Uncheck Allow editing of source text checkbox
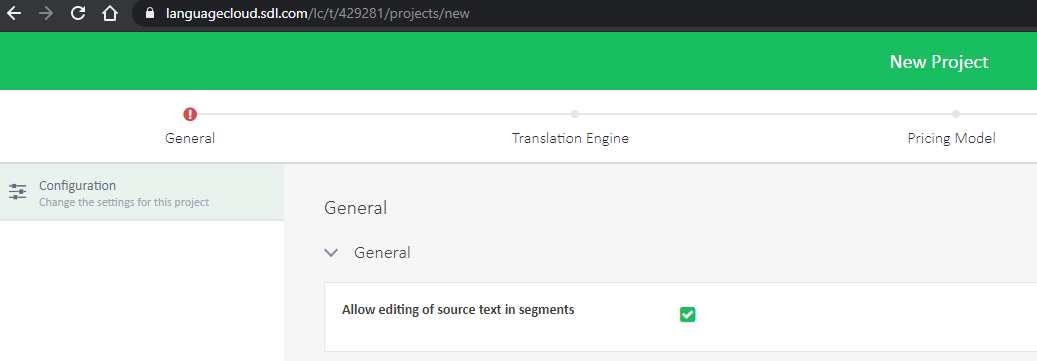 click(688, 315)
